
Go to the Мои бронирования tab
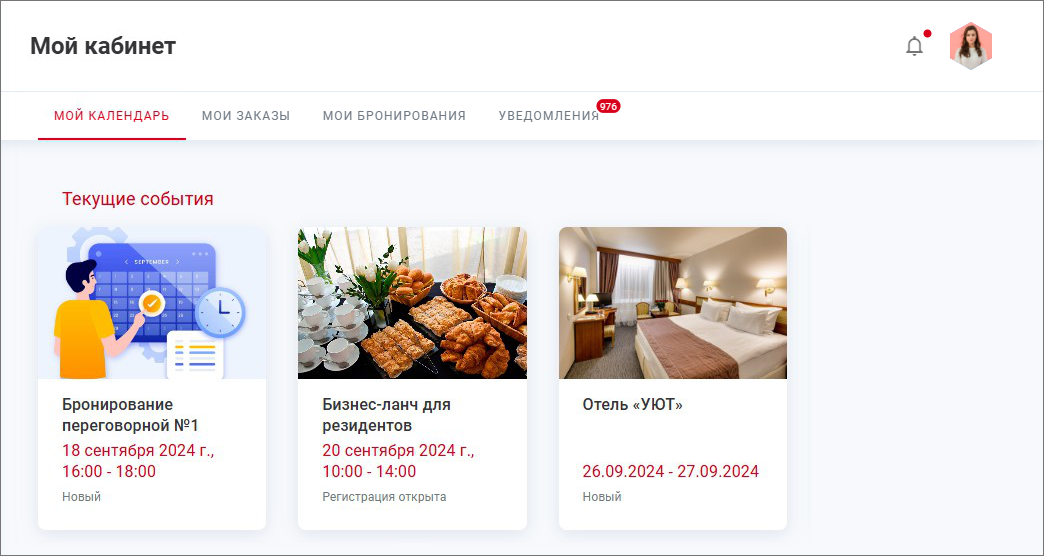[394, 116]
